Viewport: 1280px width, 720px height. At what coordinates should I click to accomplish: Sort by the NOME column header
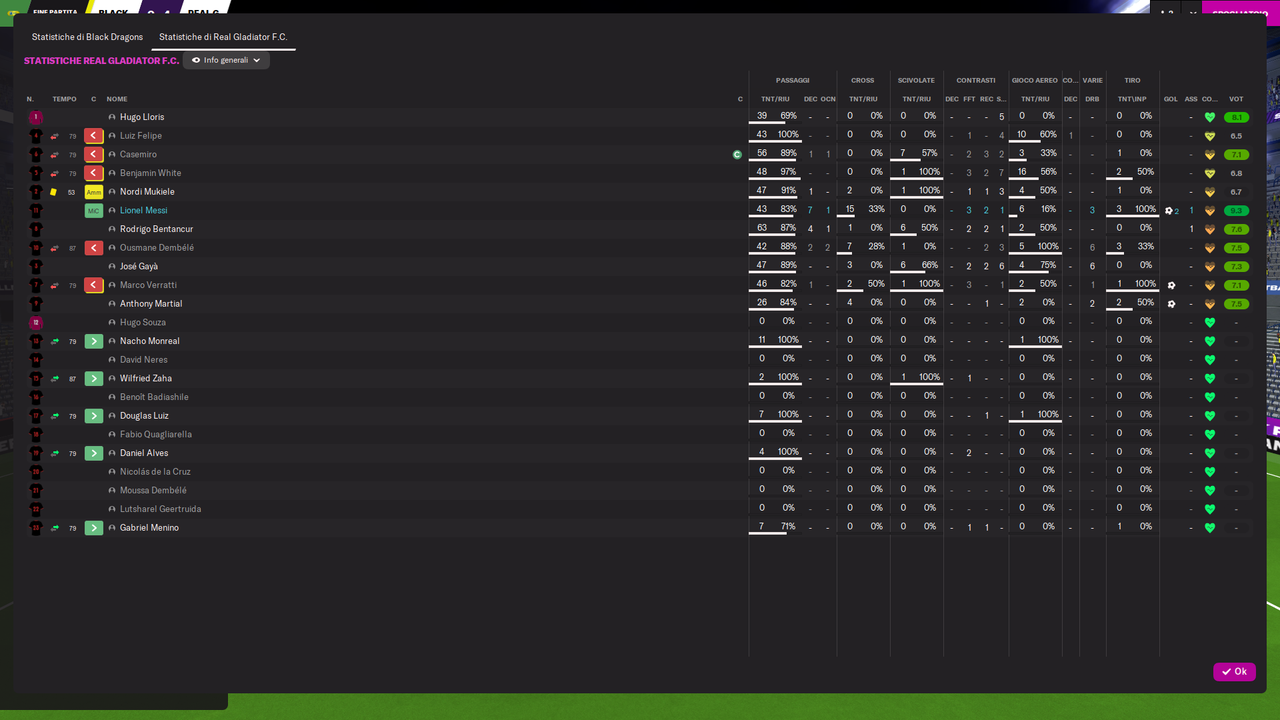tap(117, 99)
